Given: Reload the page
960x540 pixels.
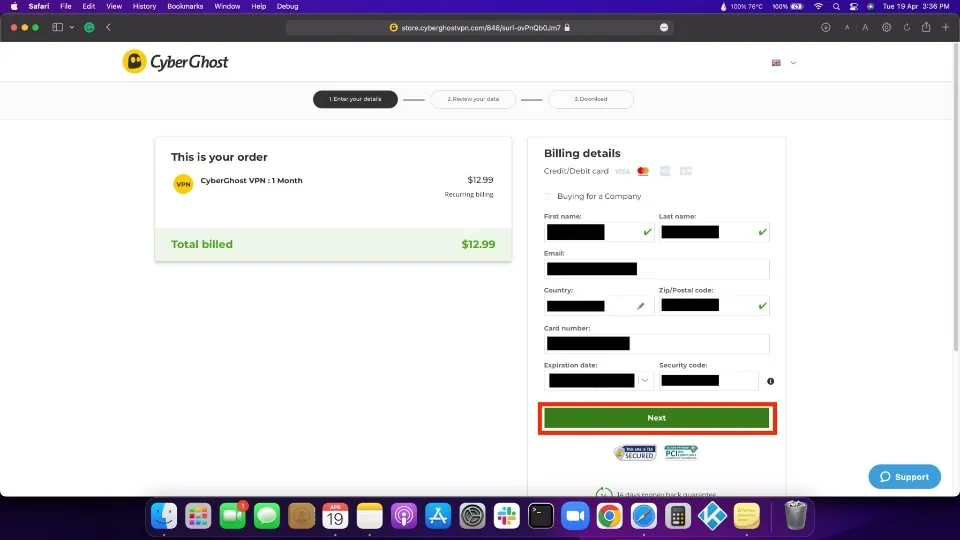Looking at the screenshot, I should [907, 27].
